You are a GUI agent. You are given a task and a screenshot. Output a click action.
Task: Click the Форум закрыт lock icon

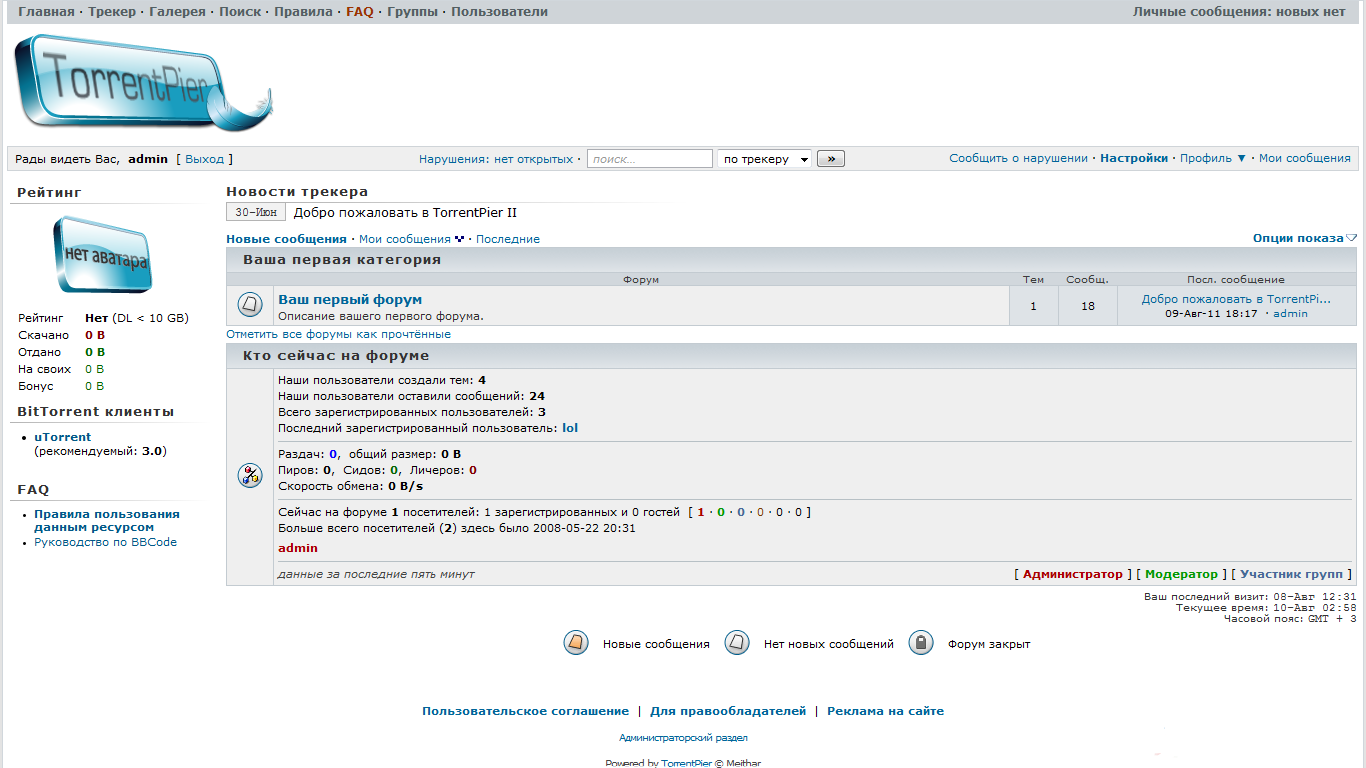[x=921, y=643]
